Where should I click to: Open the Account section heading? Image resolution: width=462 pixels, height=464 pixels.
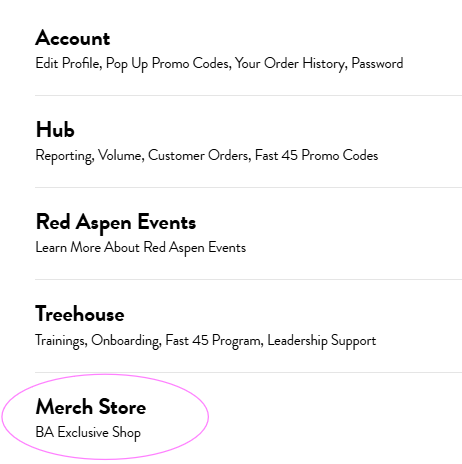coord(73,38)
